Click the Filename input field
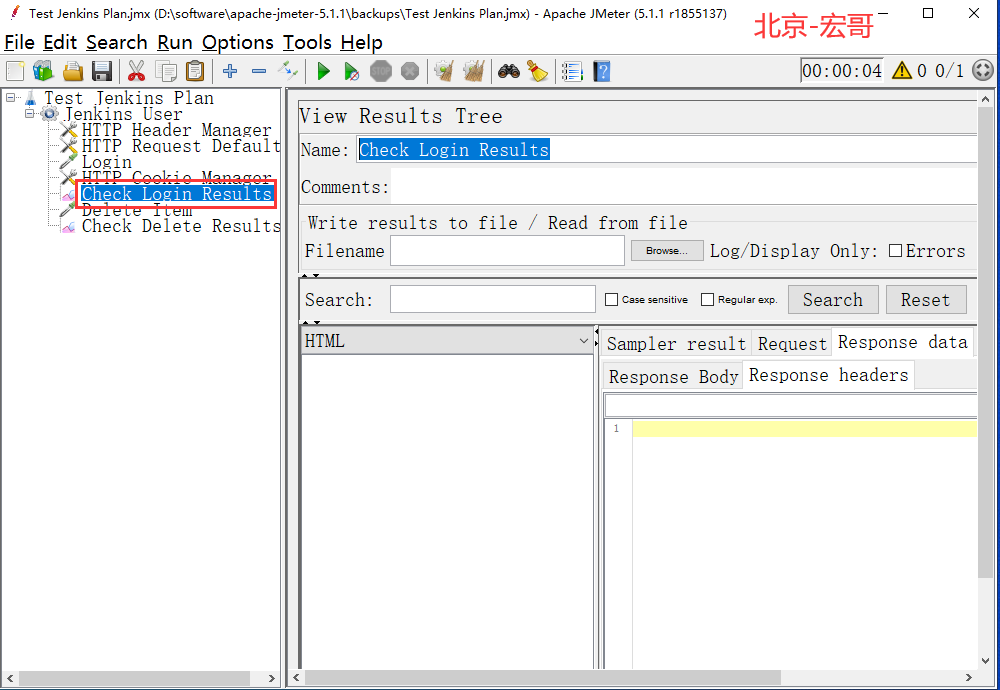This screenshot has width=1000, height=690. 507,251
